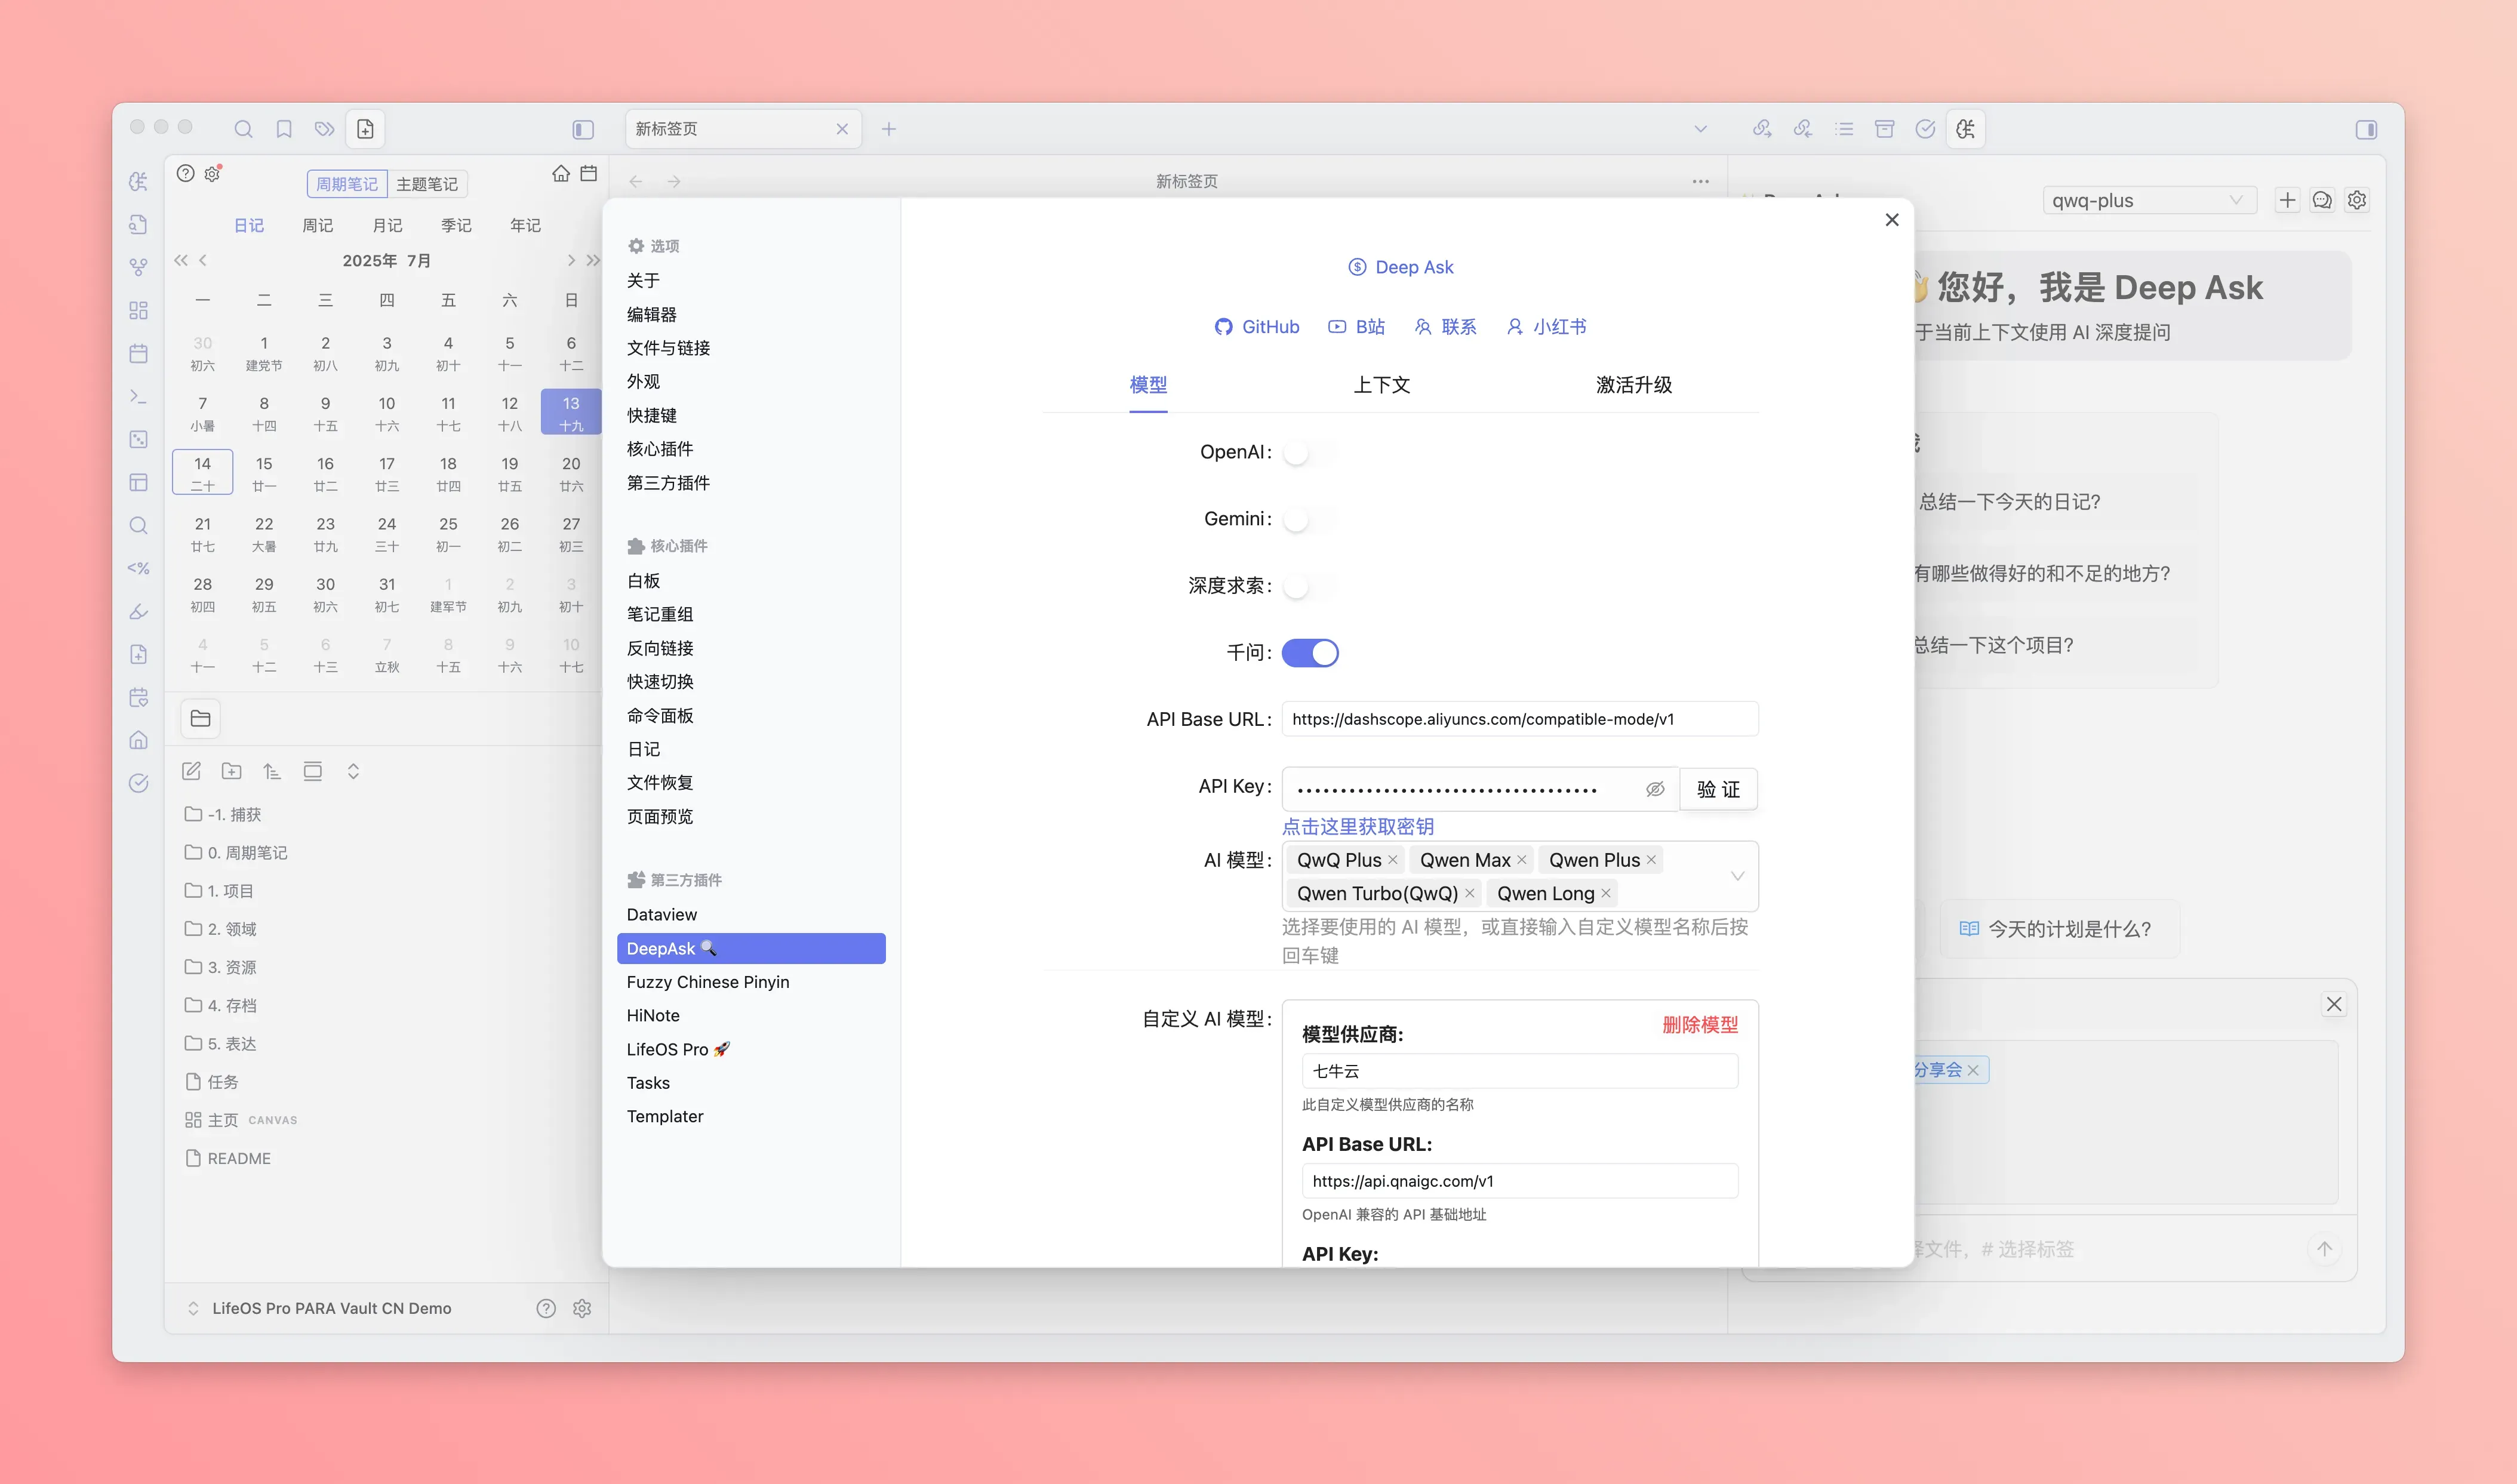Remove the Qwen Max model tag
Viewport: 2517px width, 1484px height.
pos(1521,860)
